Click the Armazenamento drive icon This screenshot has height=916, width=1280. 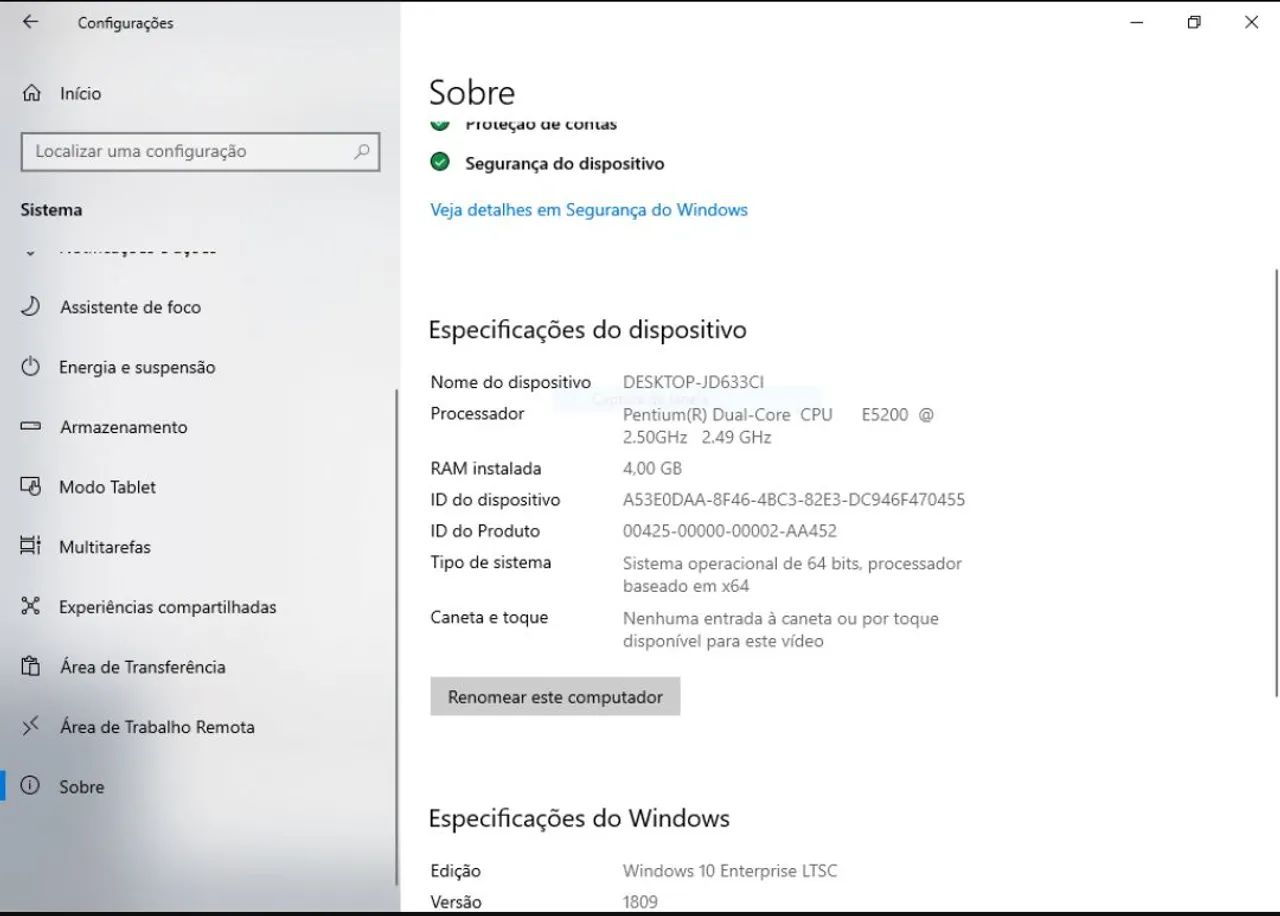[31, 427]
